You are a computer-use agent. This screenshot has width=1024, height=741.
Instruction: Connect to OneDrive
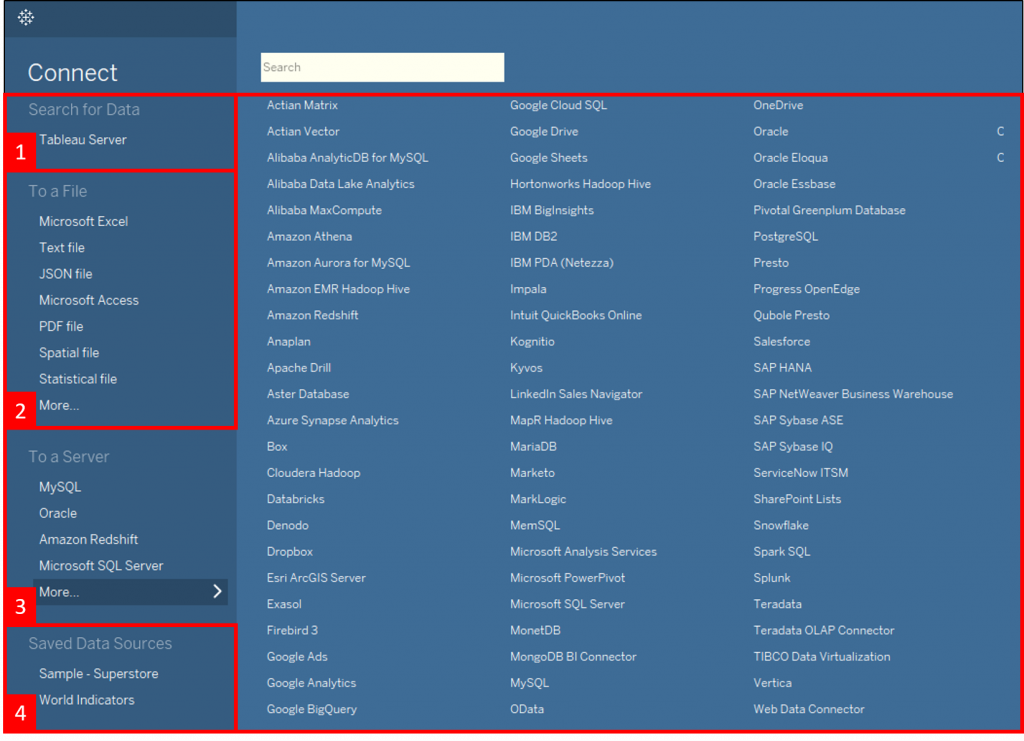coord(778,105)
